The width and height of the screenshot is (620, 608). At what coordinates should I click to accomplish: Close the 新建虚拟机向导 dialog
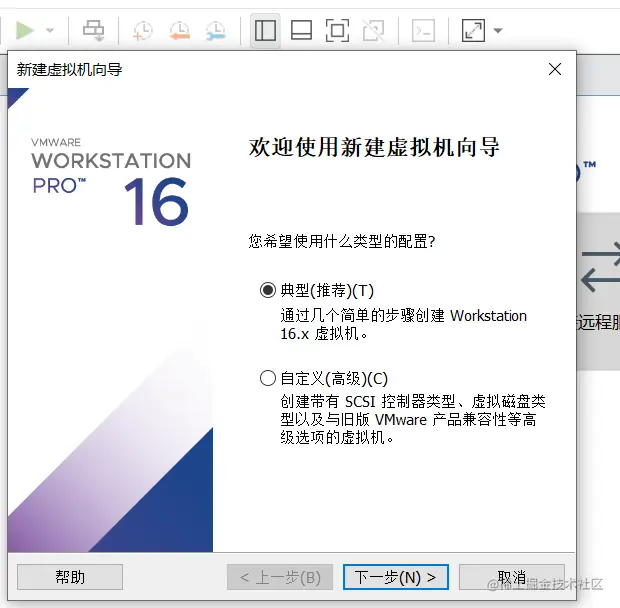click(555, 70)
